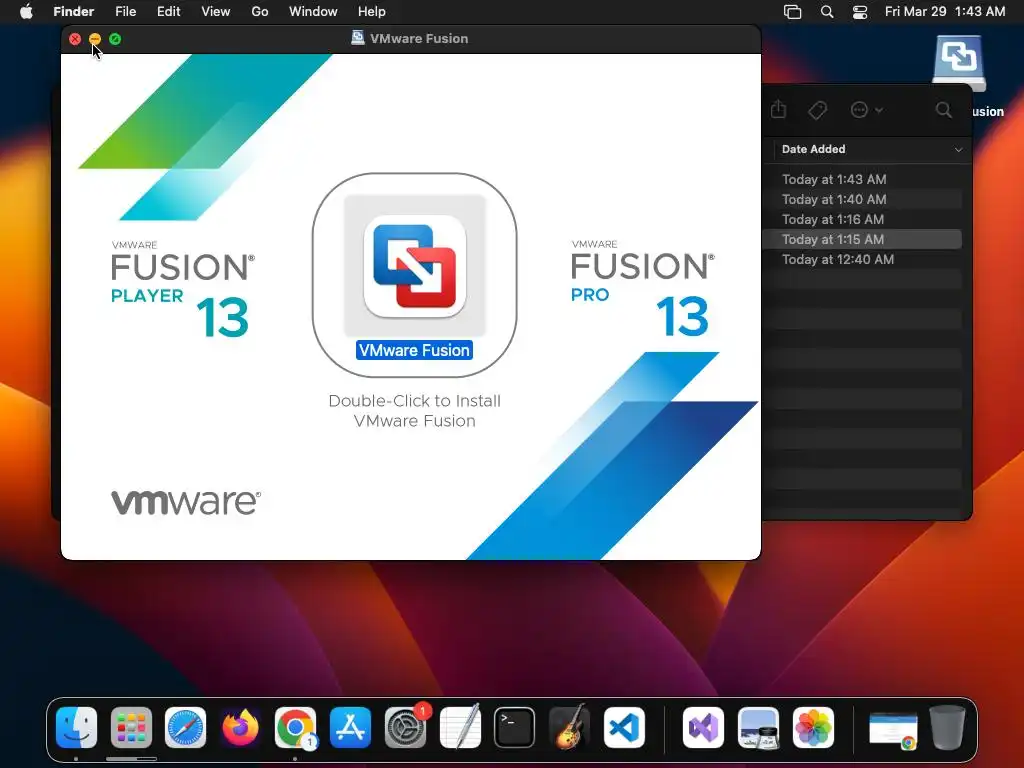Minimize the VMware Fusion window
This screenshot has width=1024, height=768.
(95, 39)
